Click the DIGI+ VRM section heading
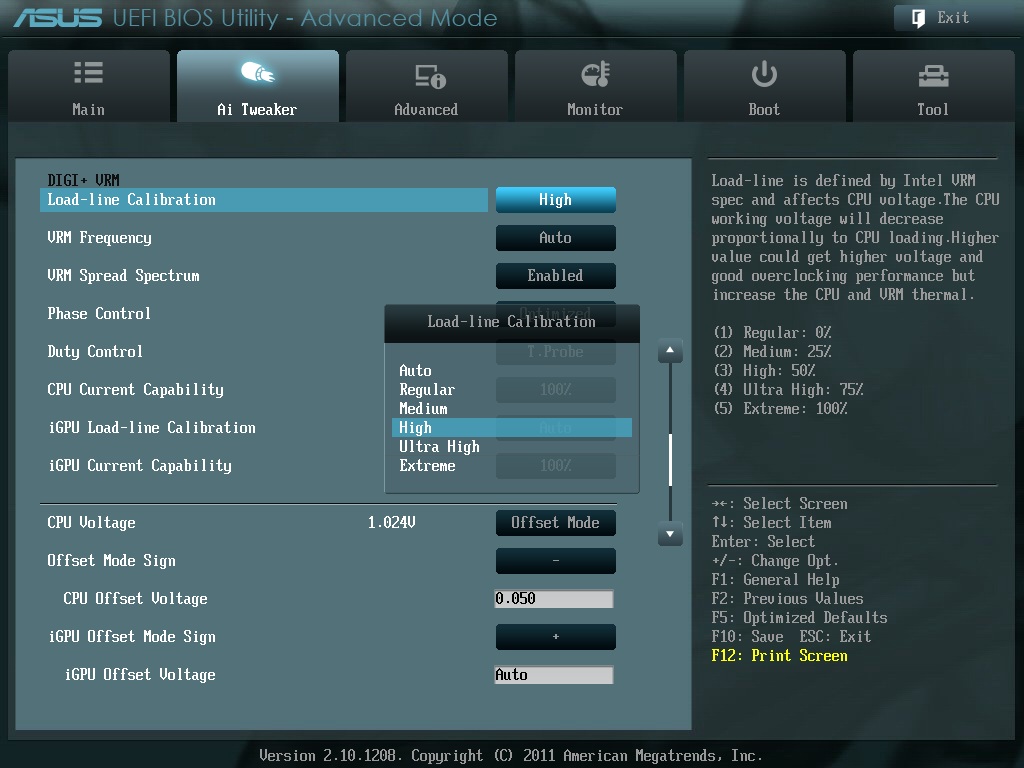 pyautogui.click(x=84, y=180)
